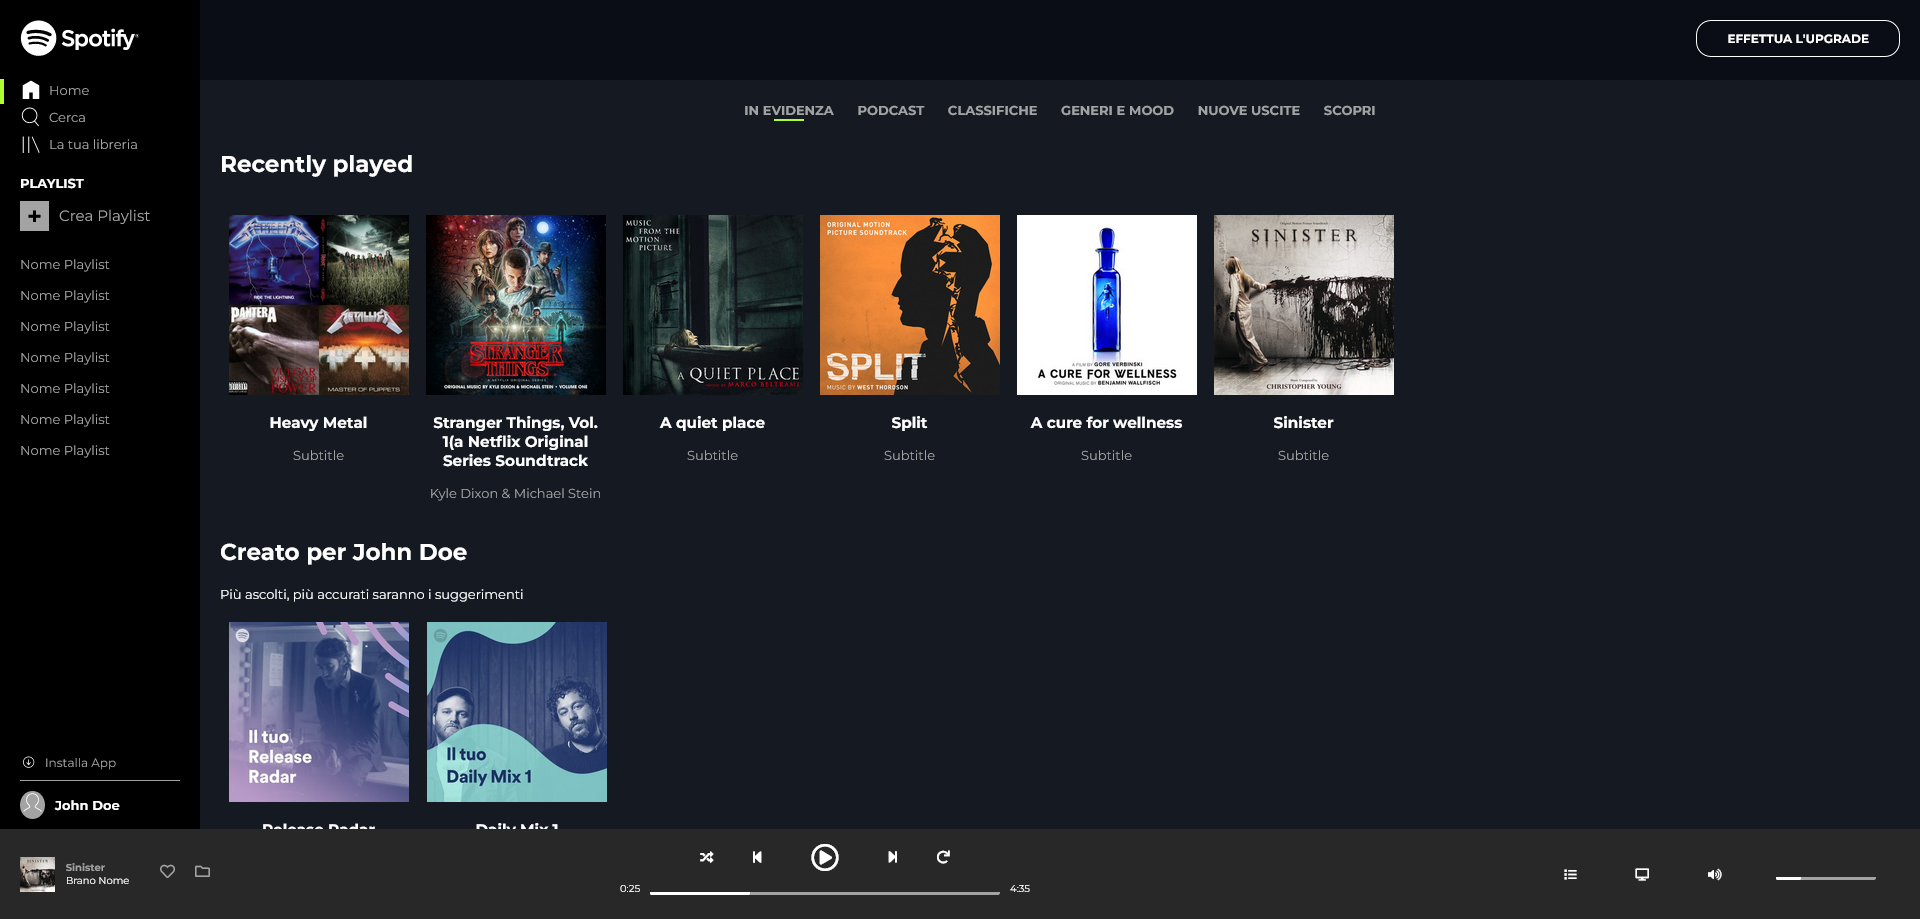Switch to the Nuove Uscite tab
Screen dimensions: 1920x919
tap(1248, 111)
